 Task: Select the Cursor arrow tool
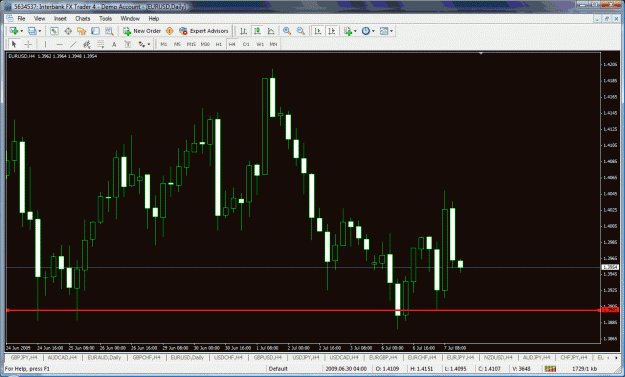(x=14, y=44)
